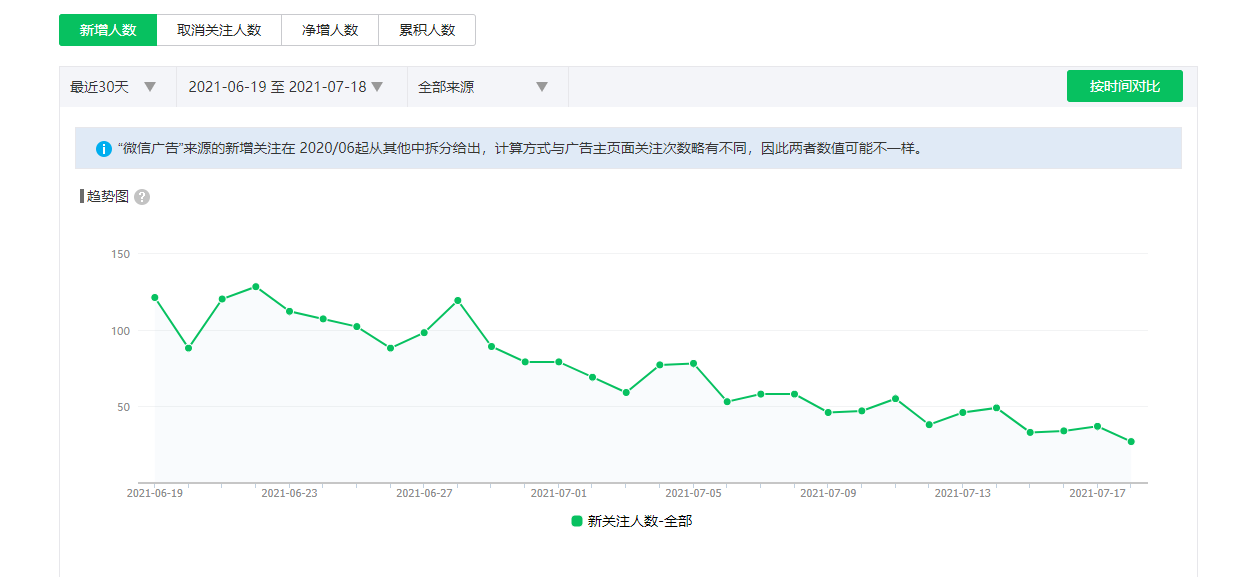Expand the 全部来源 source dropdown
This screenshot has height=577, width=1234.
(485, 87)
